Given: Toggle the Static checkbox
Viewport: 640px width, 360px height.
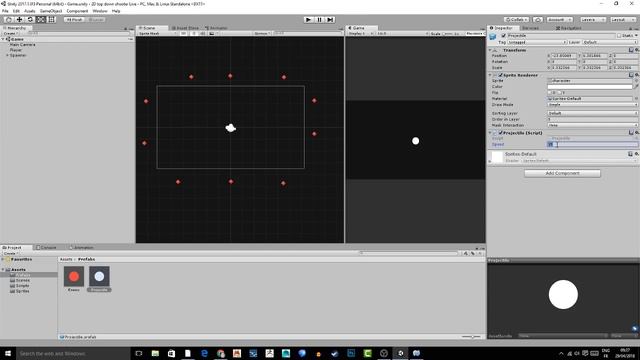Looking at the screenshot, I should click(619, 36).
